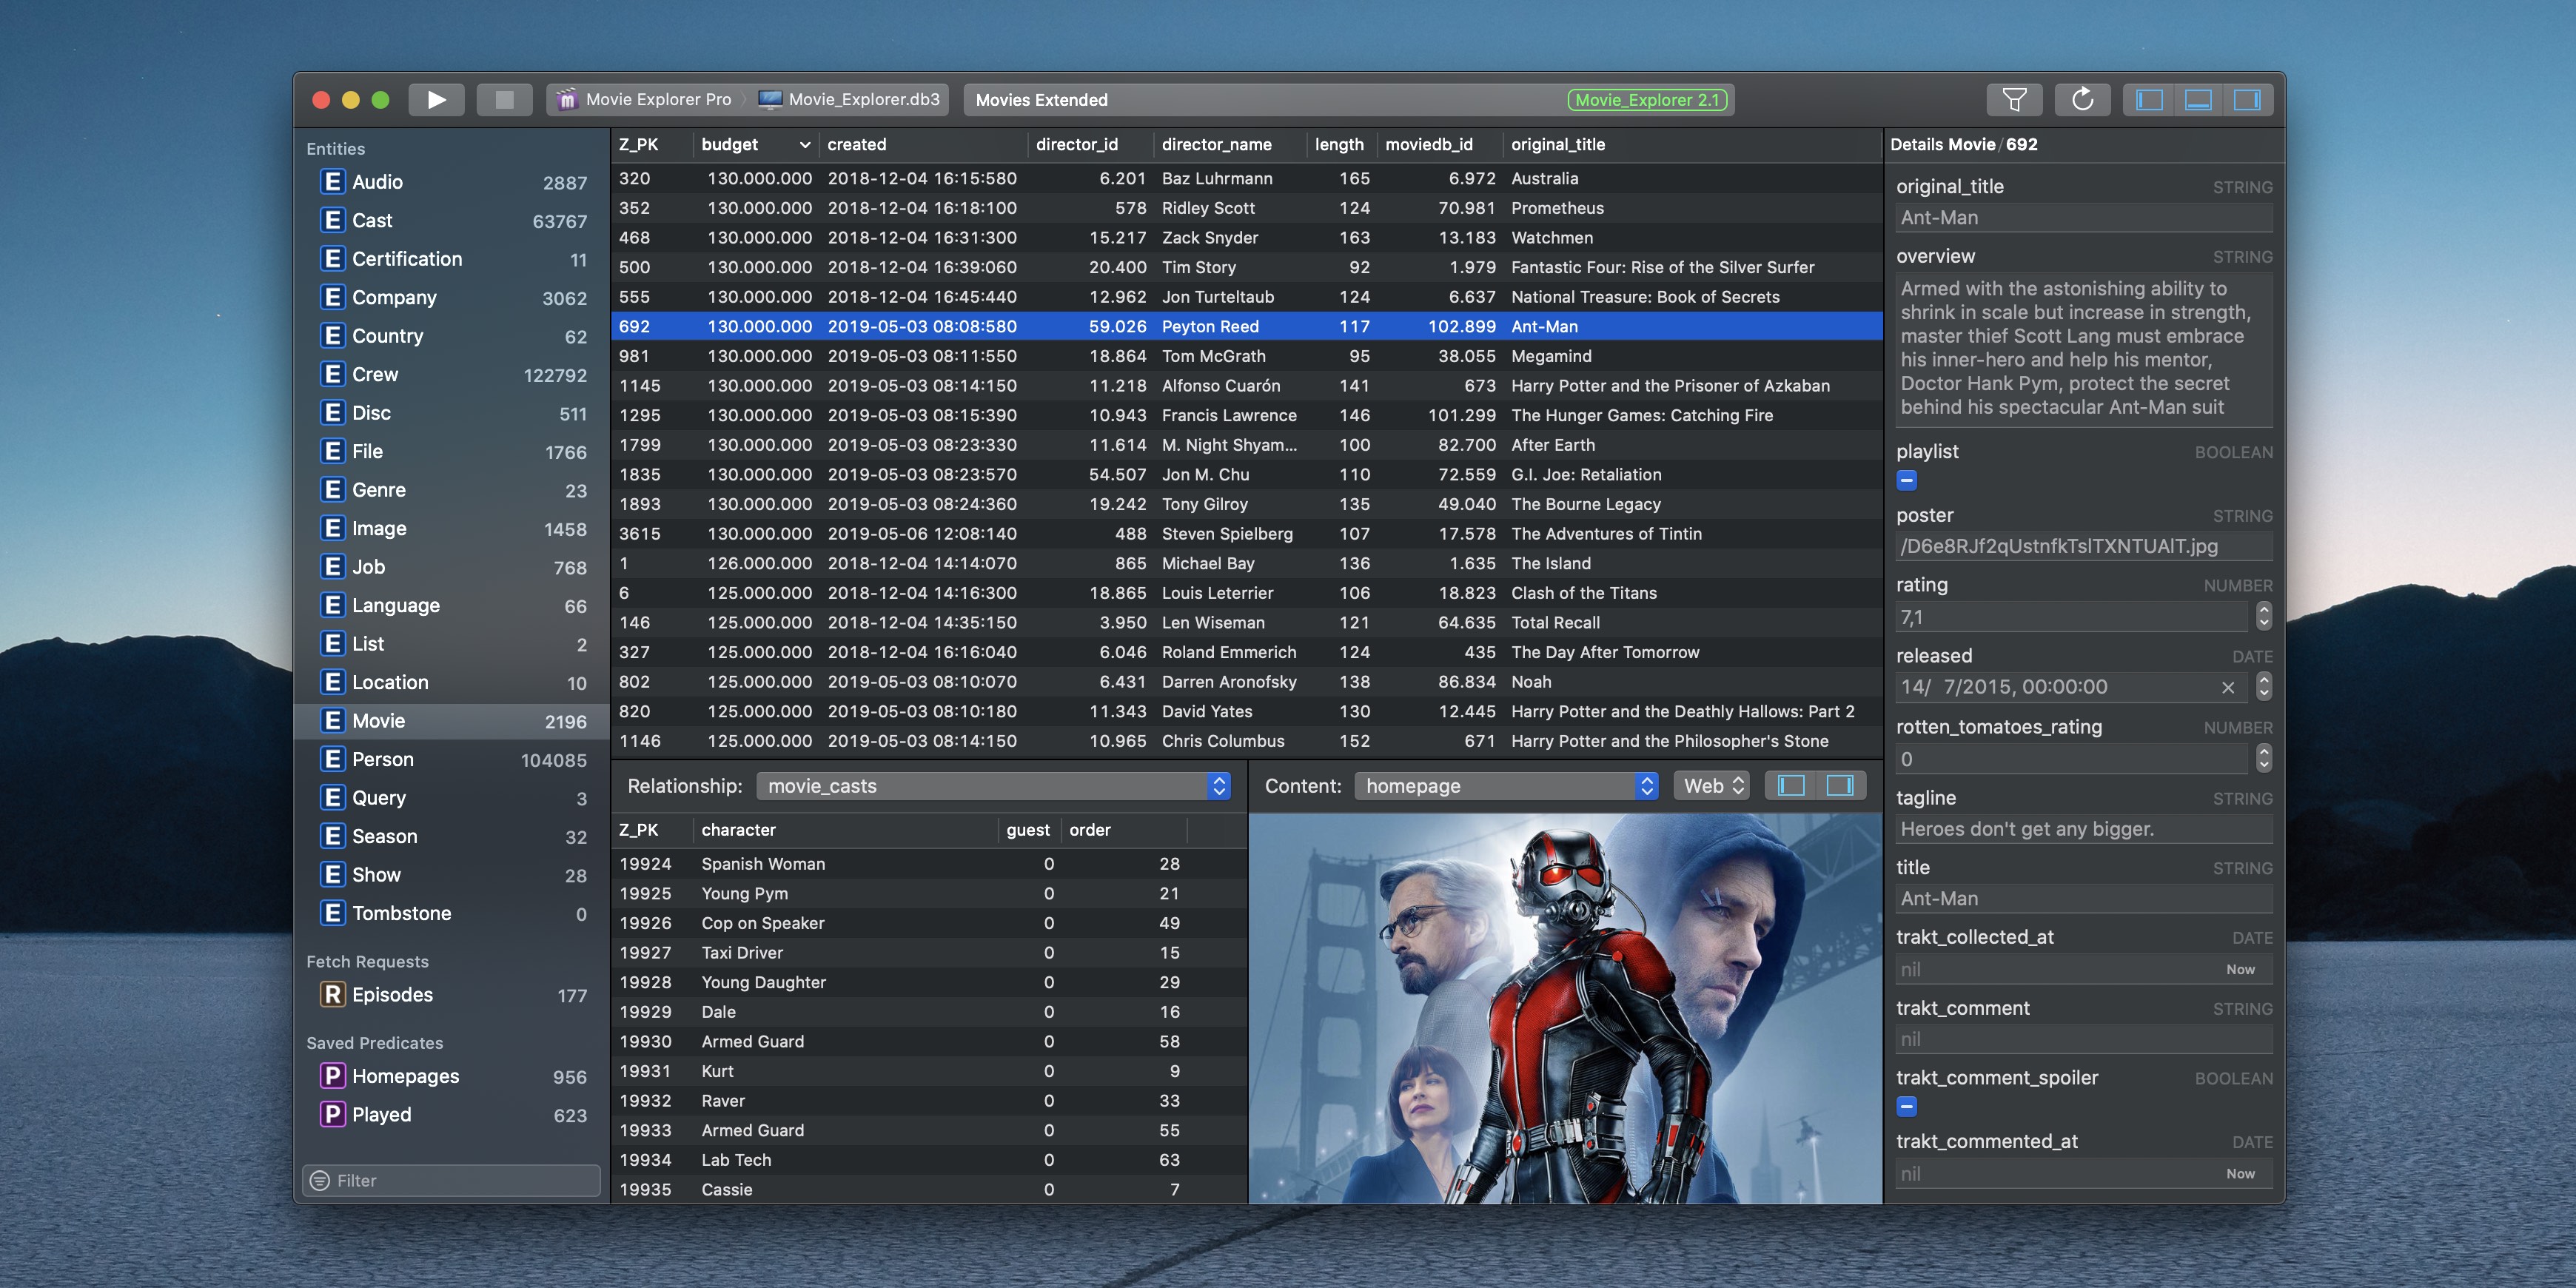
Task: Open the filter funnel icon in toolbar
Action: (2014, 99)
